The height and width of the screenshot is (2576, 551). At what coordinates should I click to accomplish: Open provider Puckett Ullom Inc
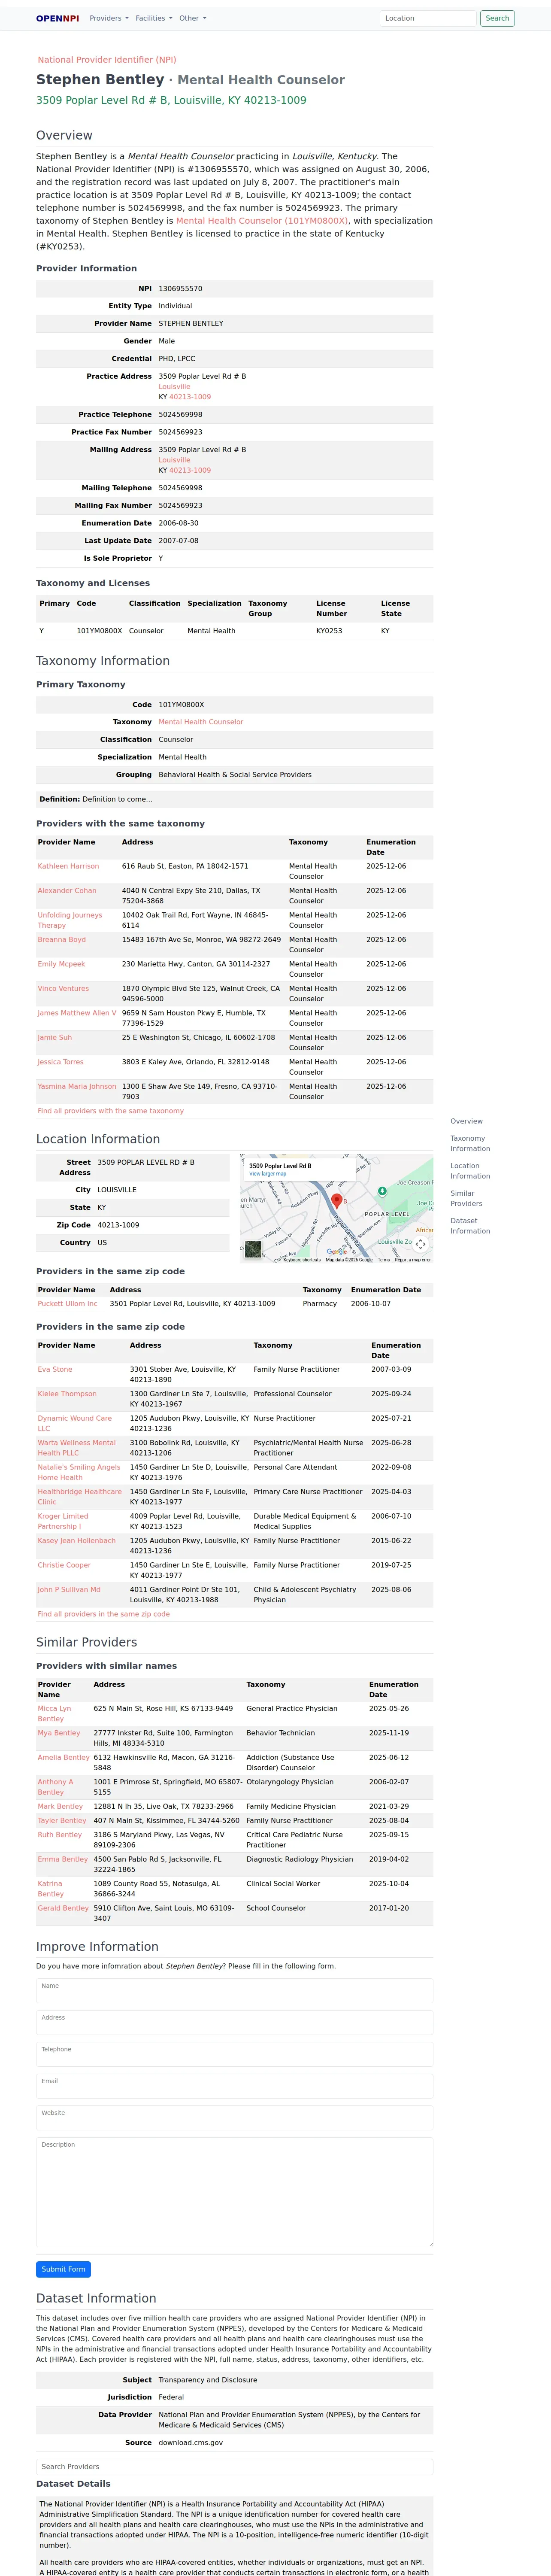tap(68, 1304)
